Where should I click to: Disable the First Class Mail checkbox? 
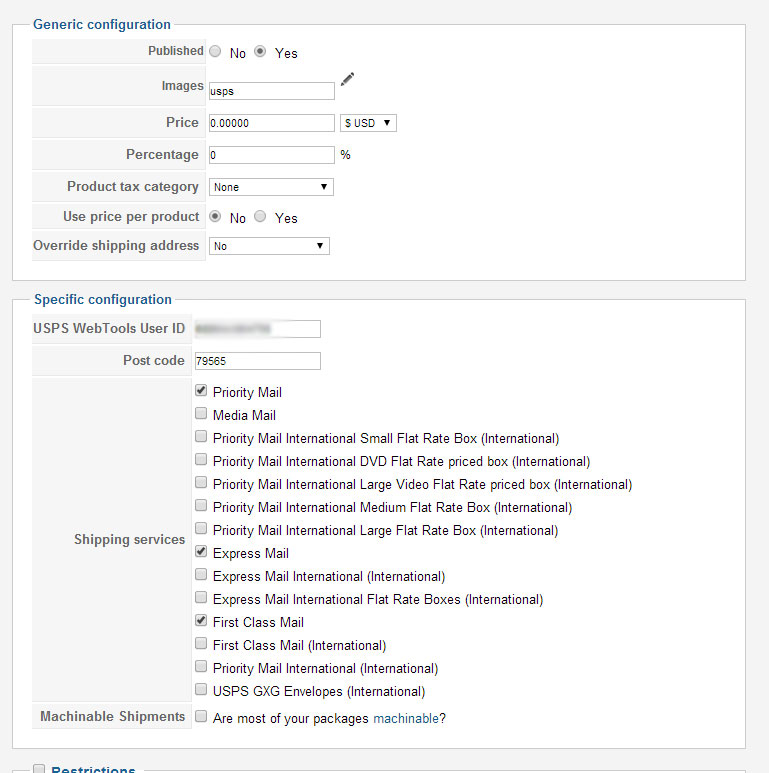(x=201, y=621)
